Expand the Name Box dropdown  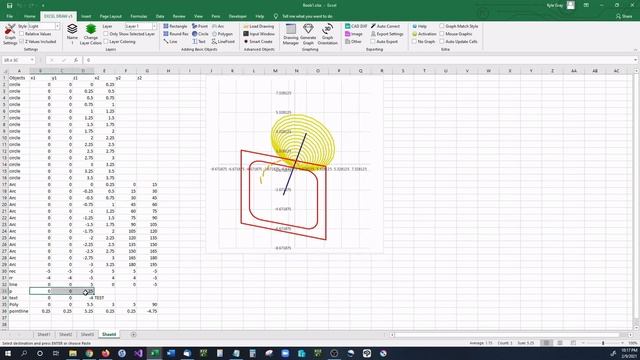point(32,60)
